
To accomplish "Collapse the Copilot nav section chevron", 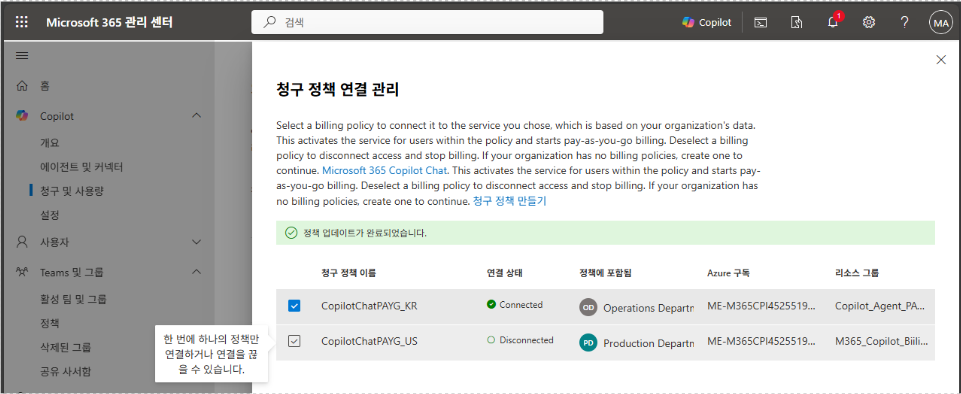I will click(197, 115).
